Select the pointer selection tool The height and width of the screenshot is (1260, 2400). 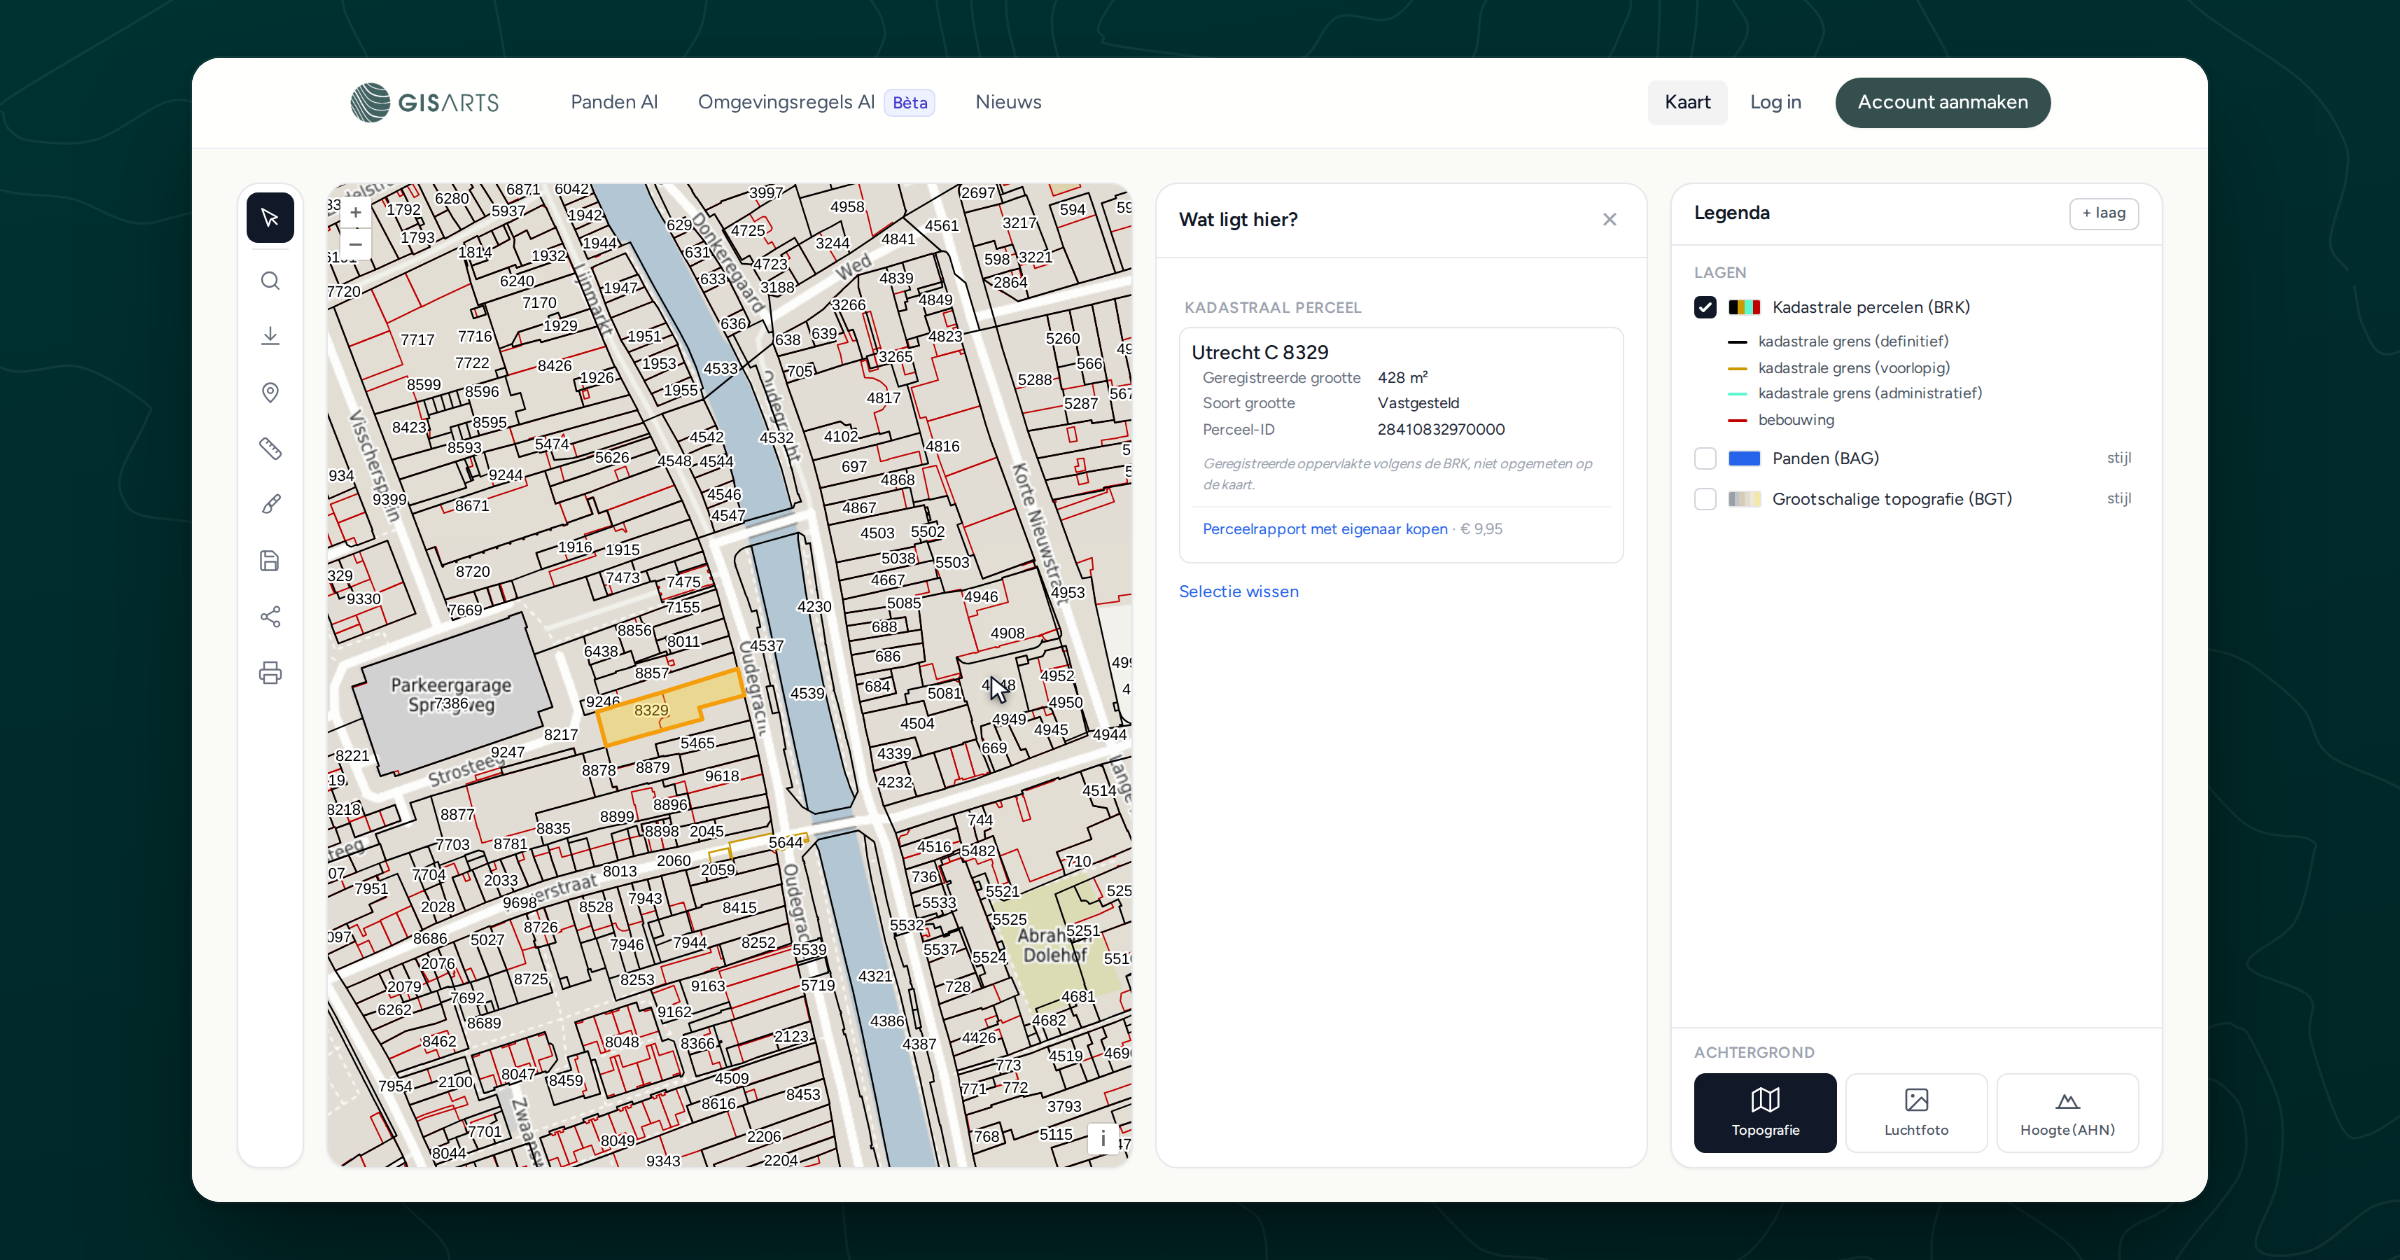270,218
